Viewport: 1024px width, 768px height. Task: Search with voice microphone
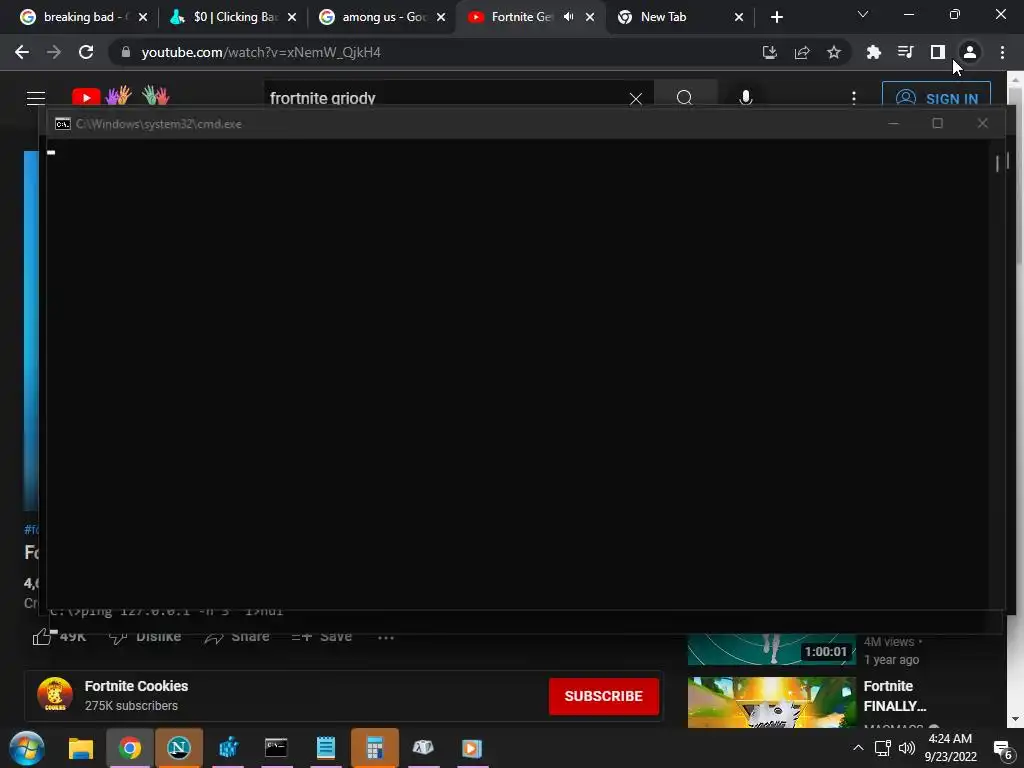pos(746,98)
